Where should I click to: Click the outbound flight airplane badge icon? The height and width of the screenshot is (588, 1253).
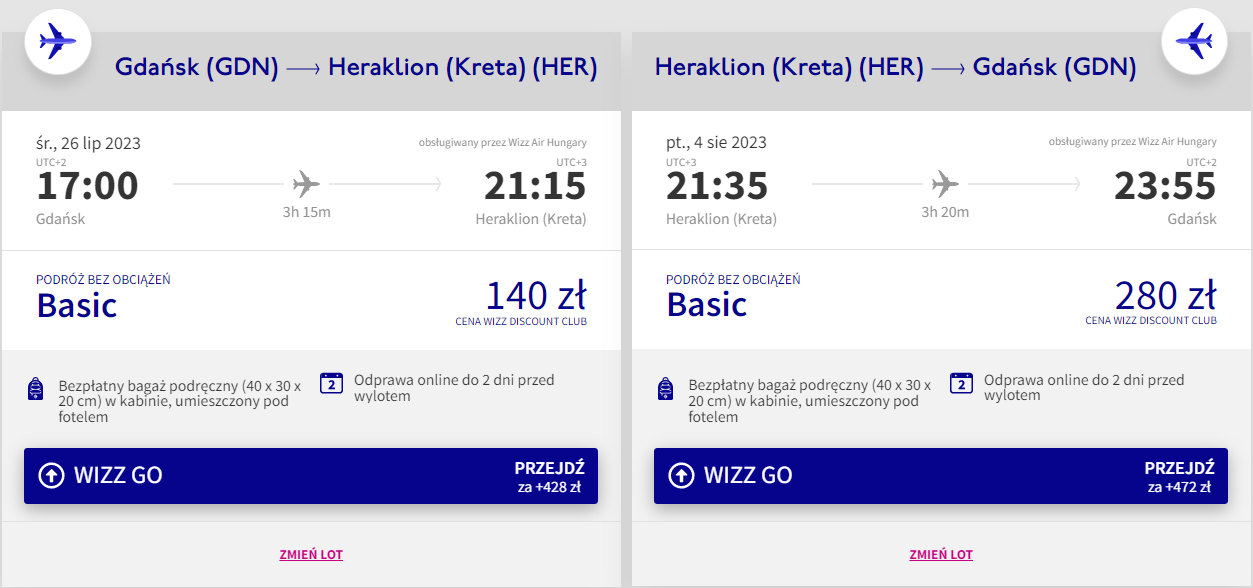point(58,41)
